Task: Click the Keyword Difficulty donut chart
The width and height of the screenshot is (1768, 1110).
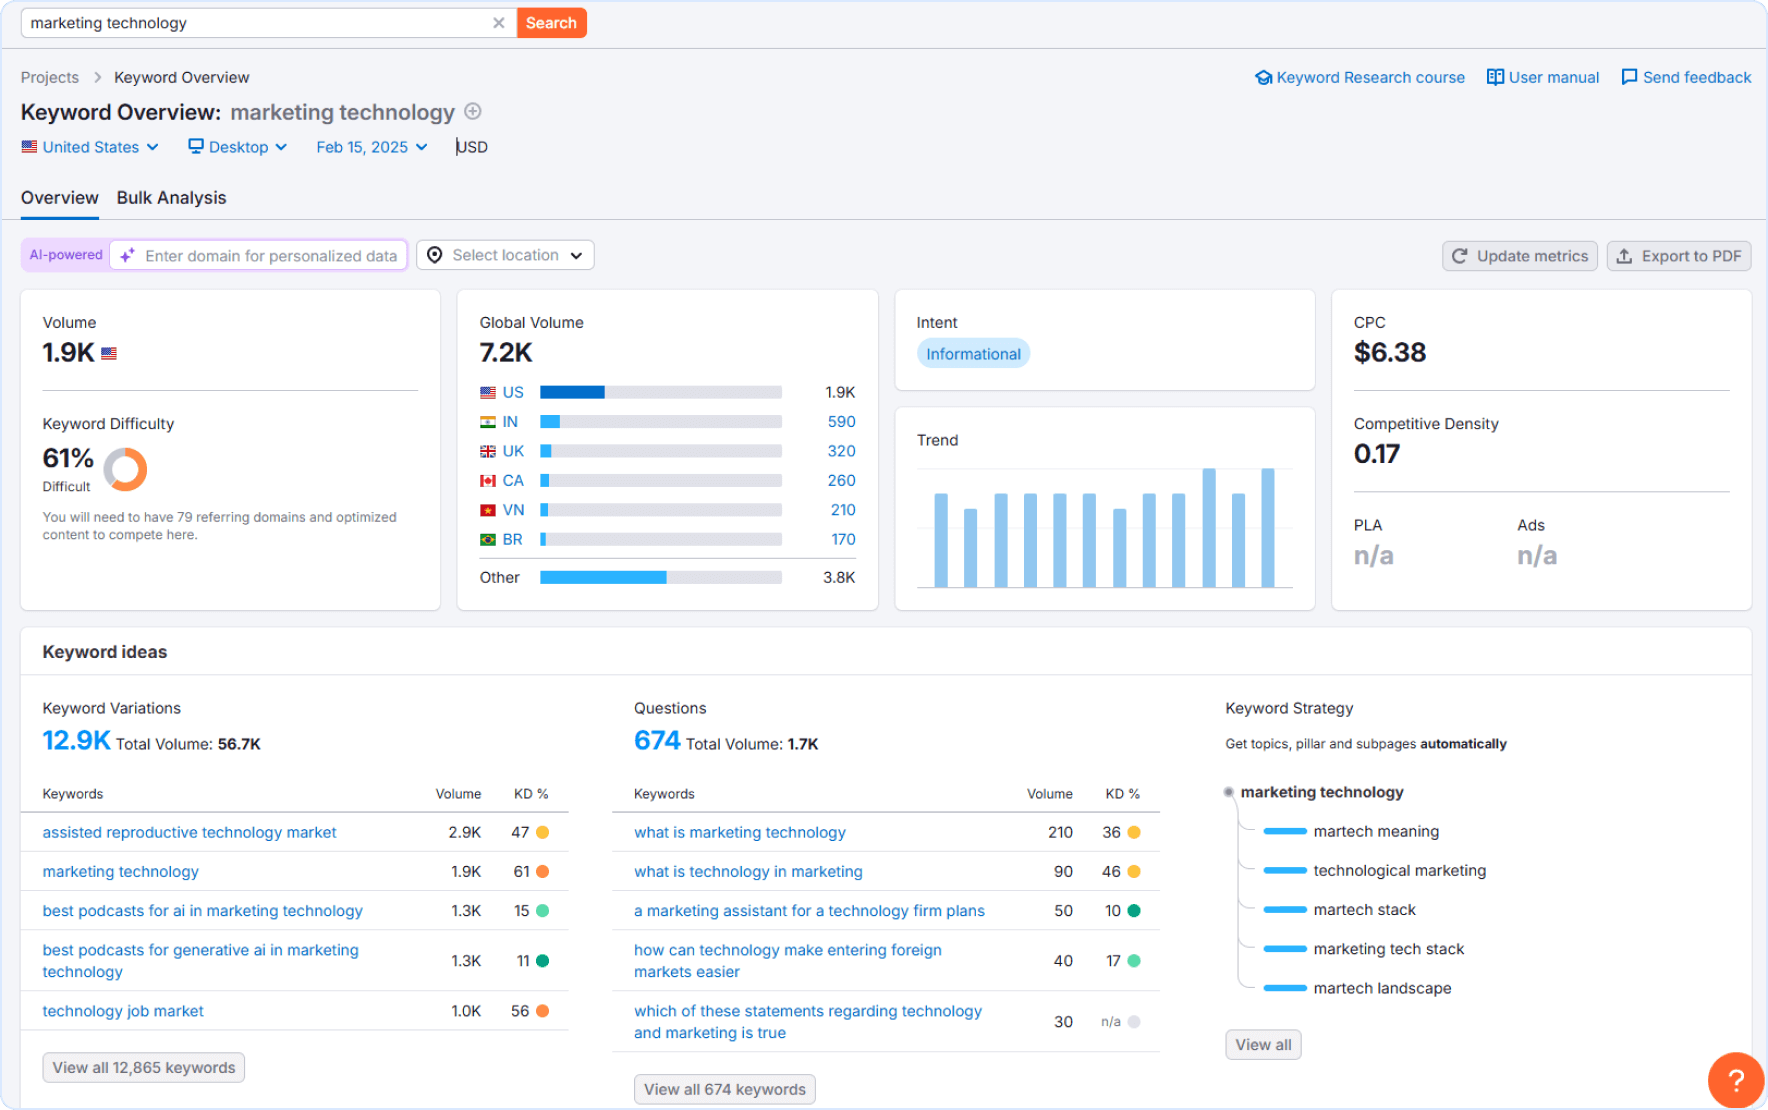Action: click(125, 469)
